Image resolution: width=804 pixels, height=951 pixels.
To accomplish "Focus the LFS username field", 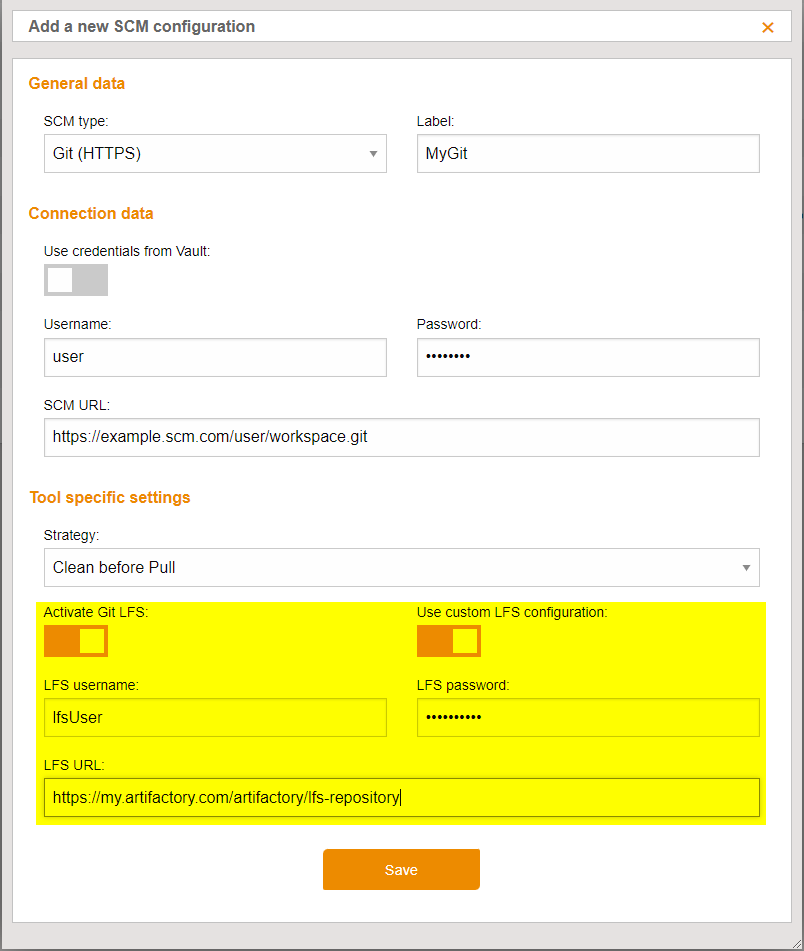I will [x=215, y=717].
